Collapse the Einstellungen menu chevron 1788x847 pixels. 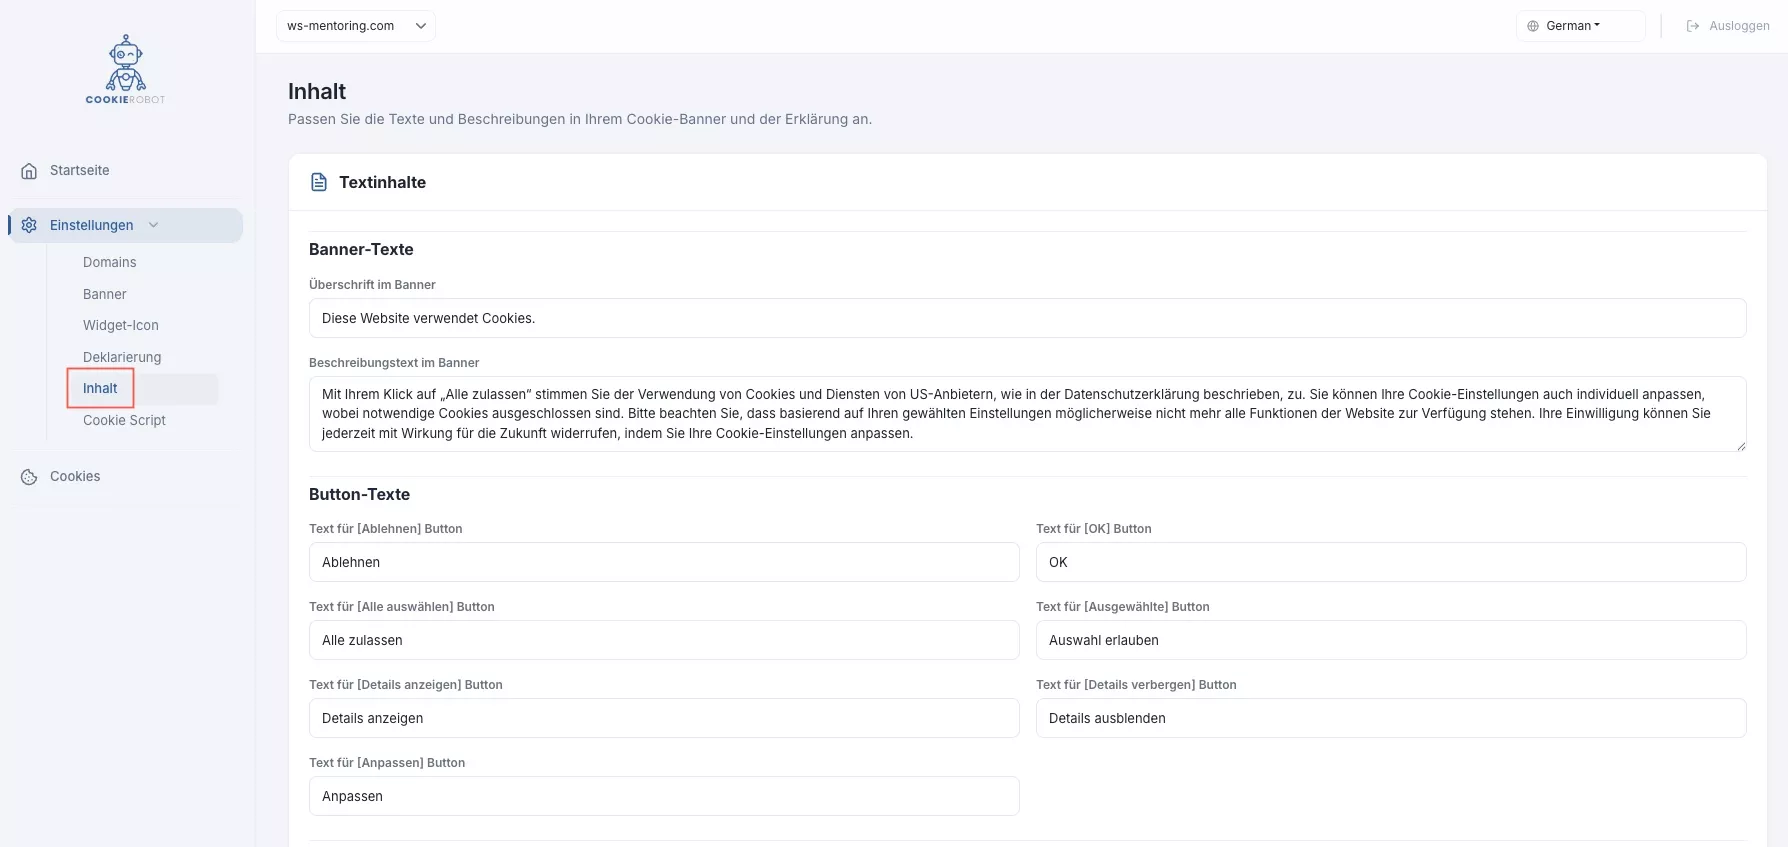pyautogui.click(x=153, y=225)
